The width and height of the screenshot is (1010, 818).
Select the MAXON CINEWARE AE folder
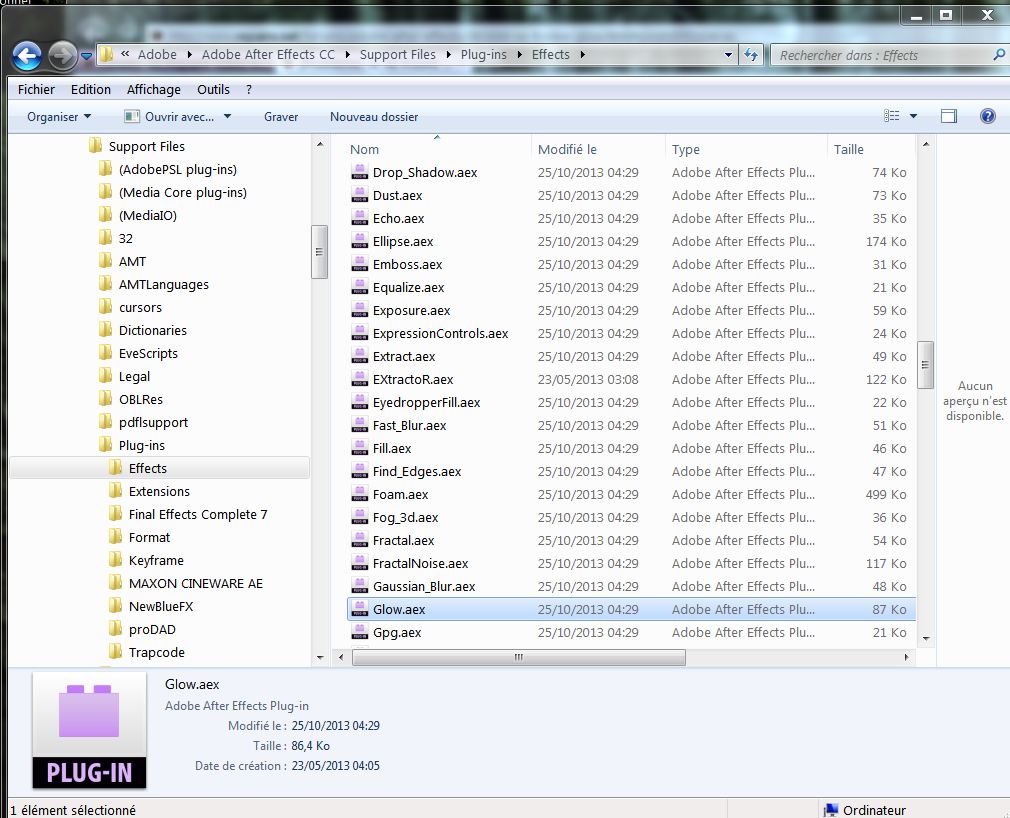click(x=195, y=584)
